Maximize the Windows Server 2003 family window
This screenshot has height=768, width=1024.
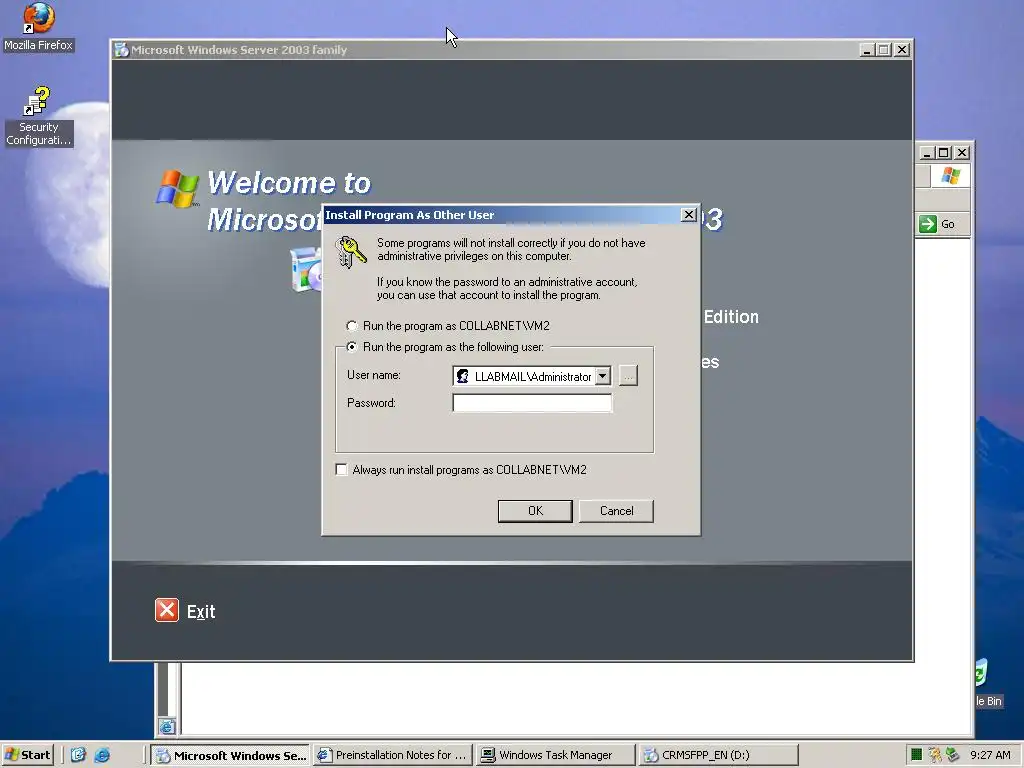(x=884, y=50)
